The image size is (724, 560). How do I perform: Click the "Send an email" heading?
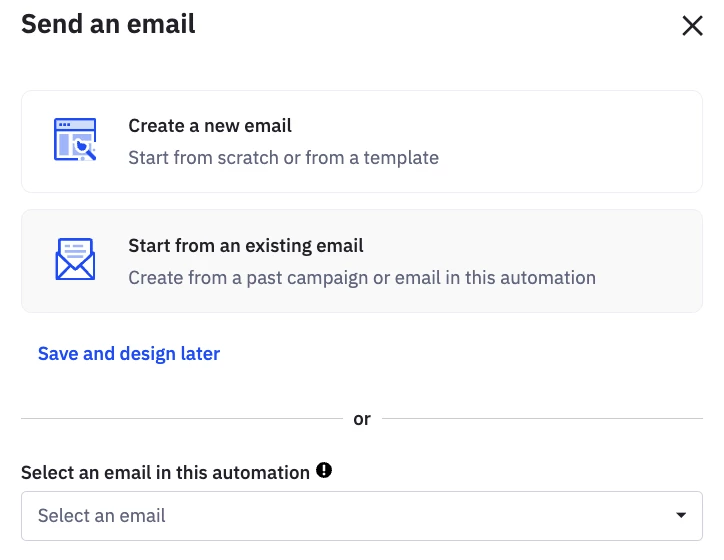pos(108,25)
